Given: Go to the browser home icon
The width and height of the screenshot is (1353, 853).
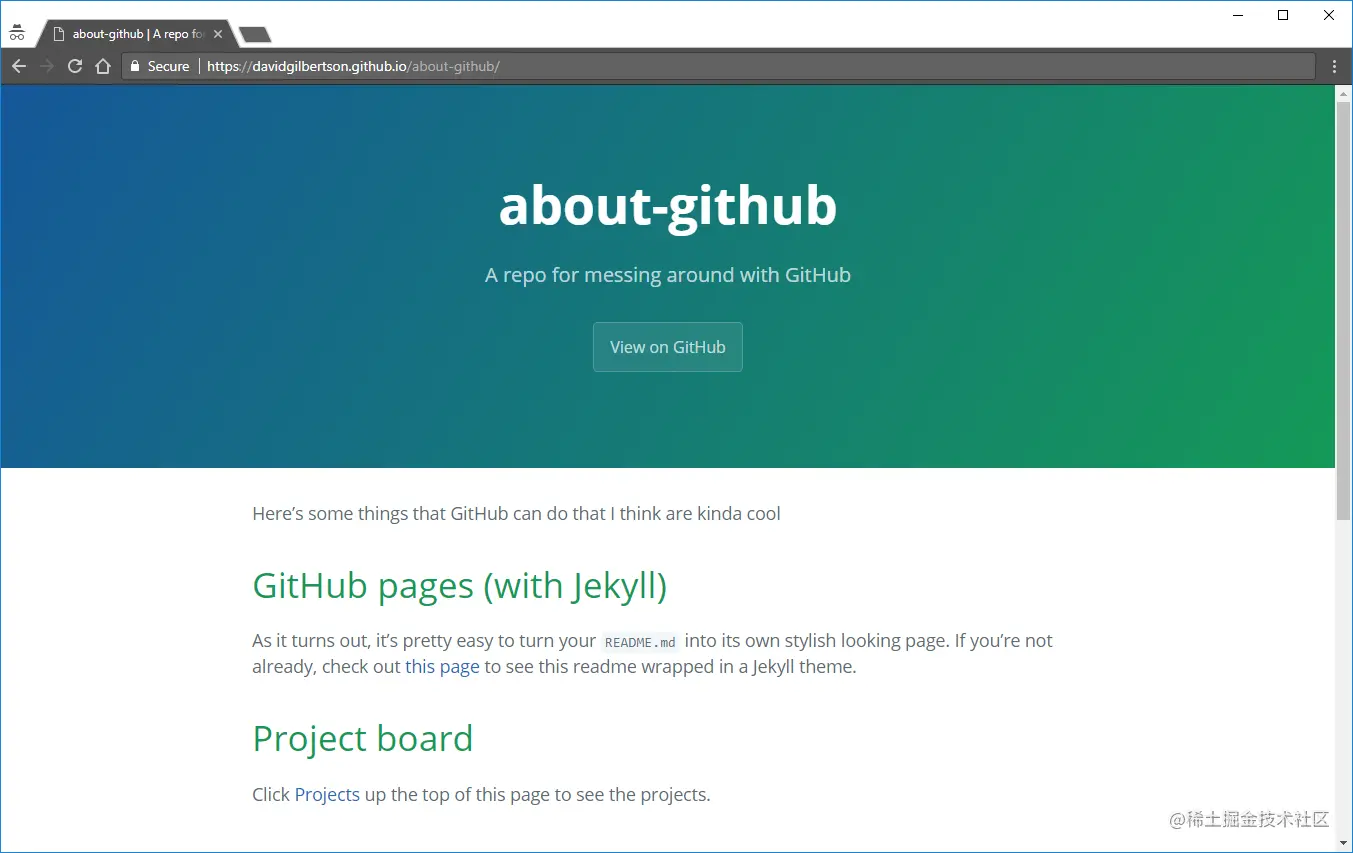Looking at the screenshot, I should [102, 66].
